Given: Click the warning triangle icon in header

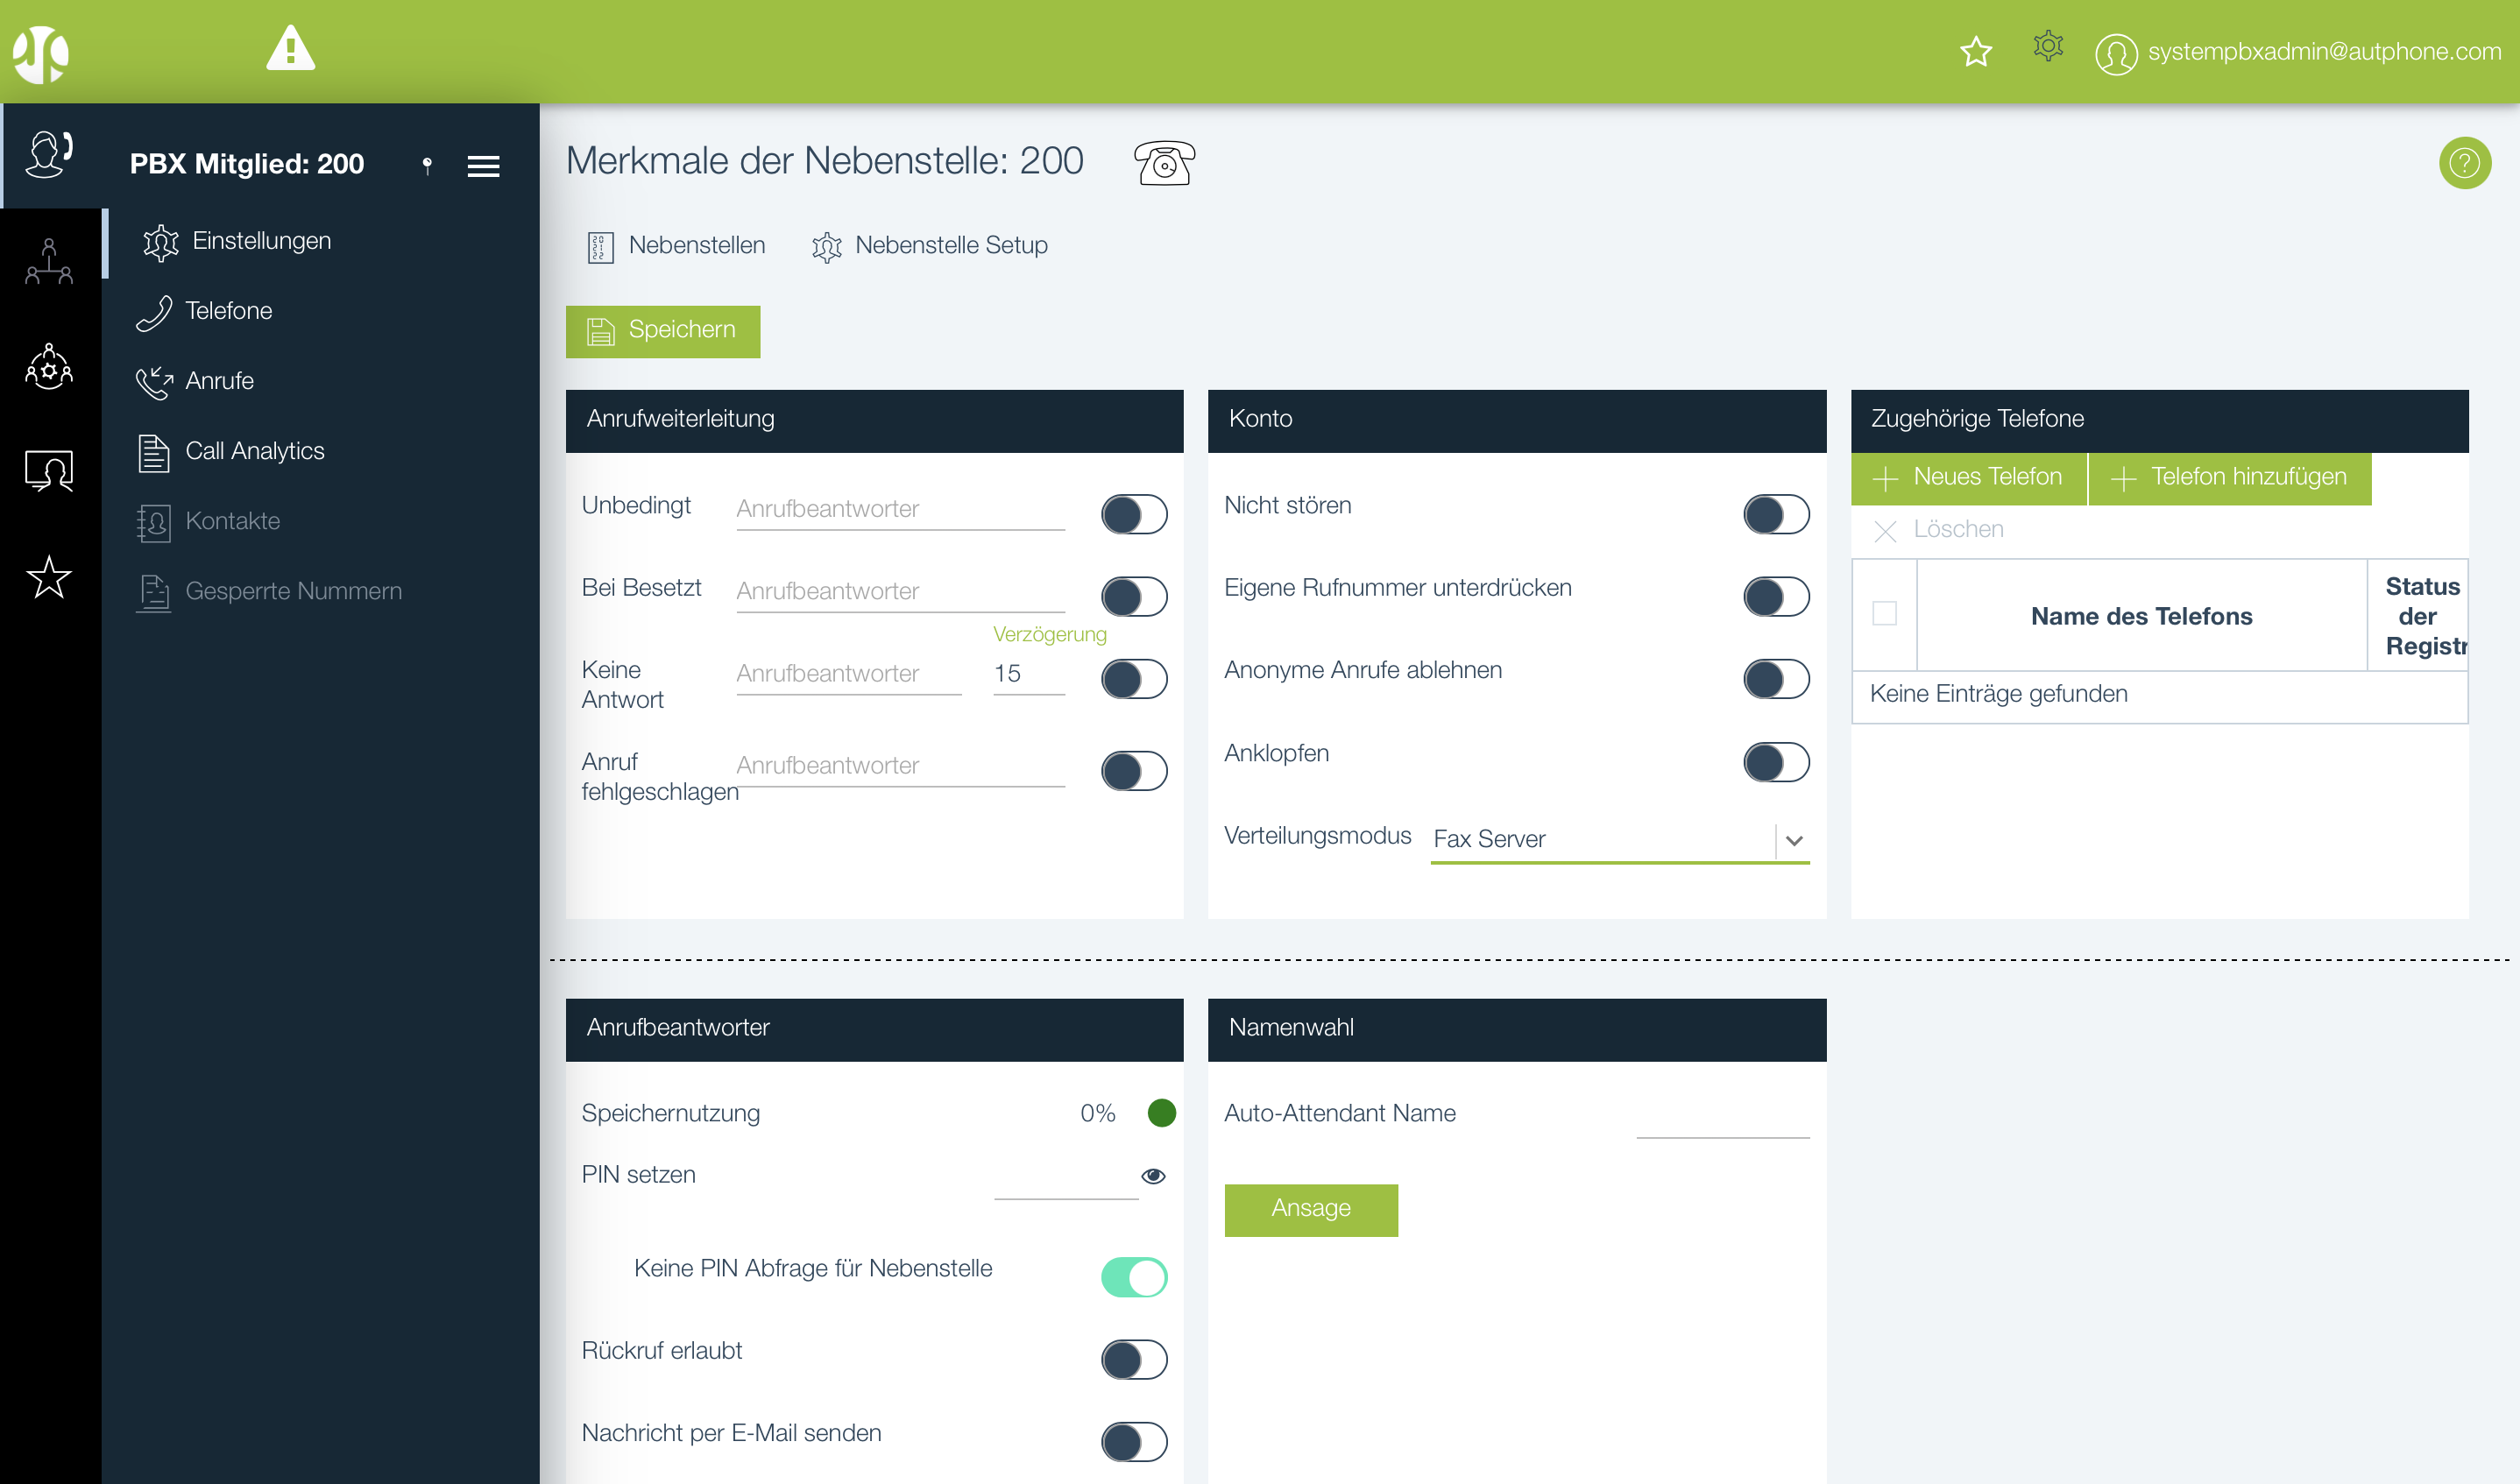Looking at the screenshot, I should tap(290, 49).
